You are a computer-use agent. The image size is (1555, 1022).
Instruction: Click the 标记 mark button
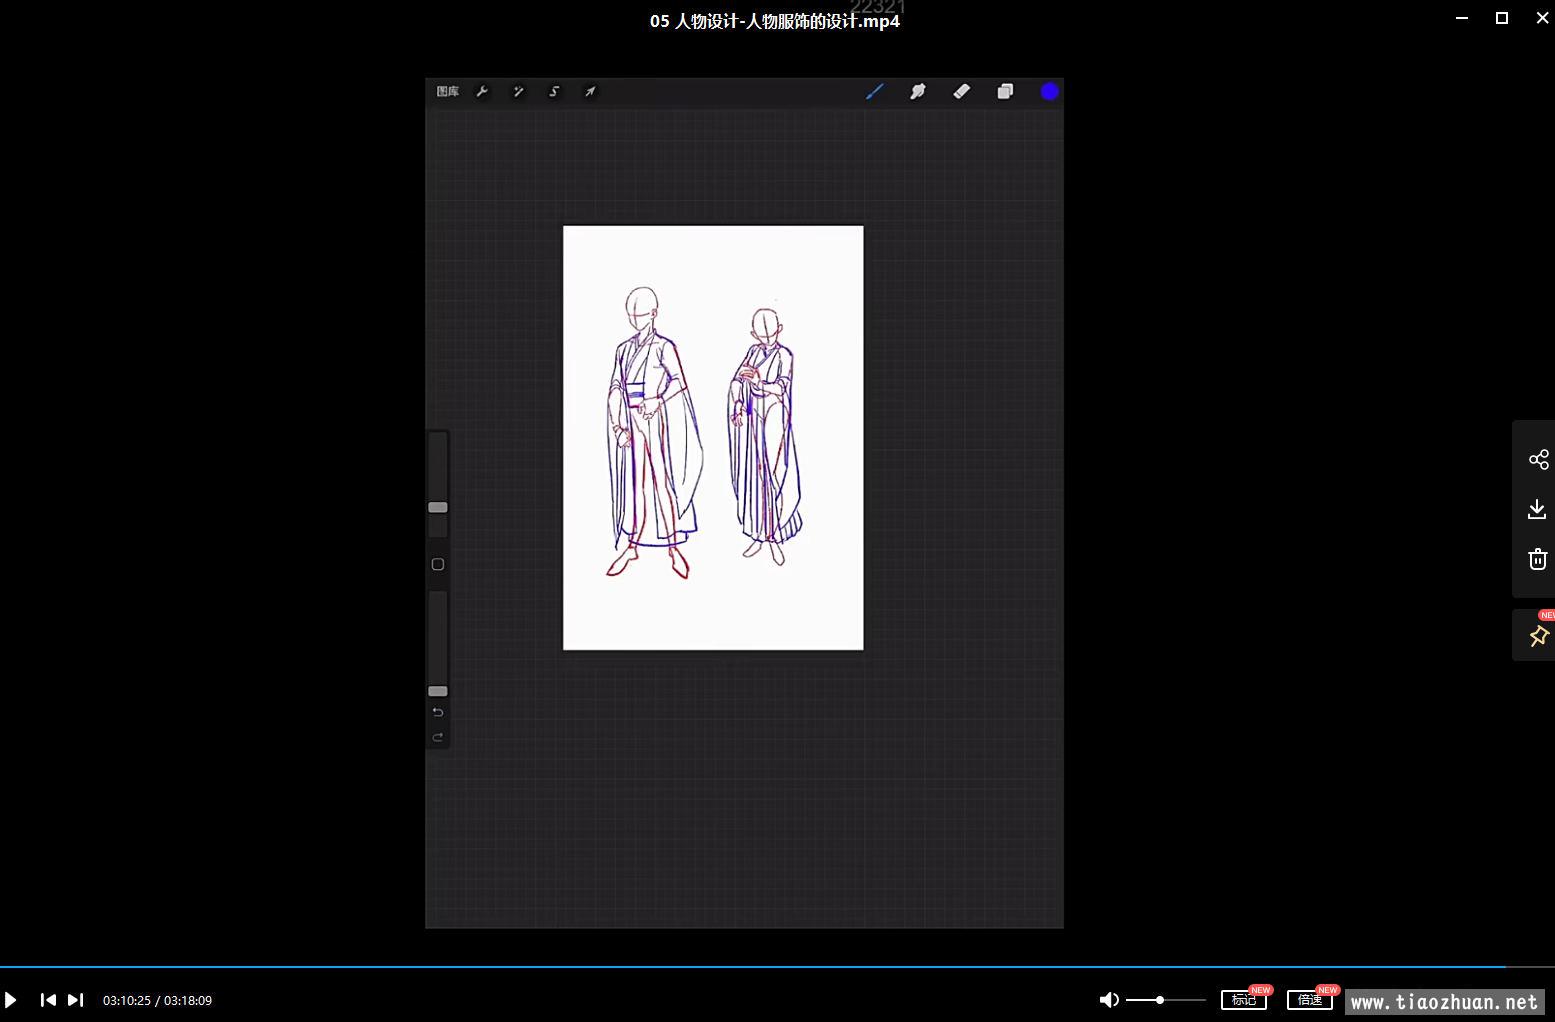tap(1244, 1000)
